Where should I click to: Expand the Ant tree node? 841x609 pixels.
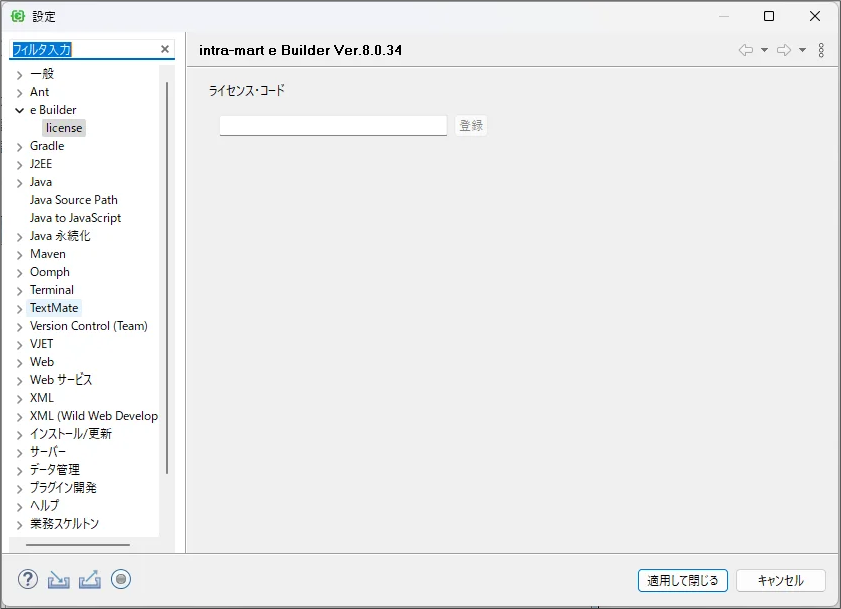[19, 93]
